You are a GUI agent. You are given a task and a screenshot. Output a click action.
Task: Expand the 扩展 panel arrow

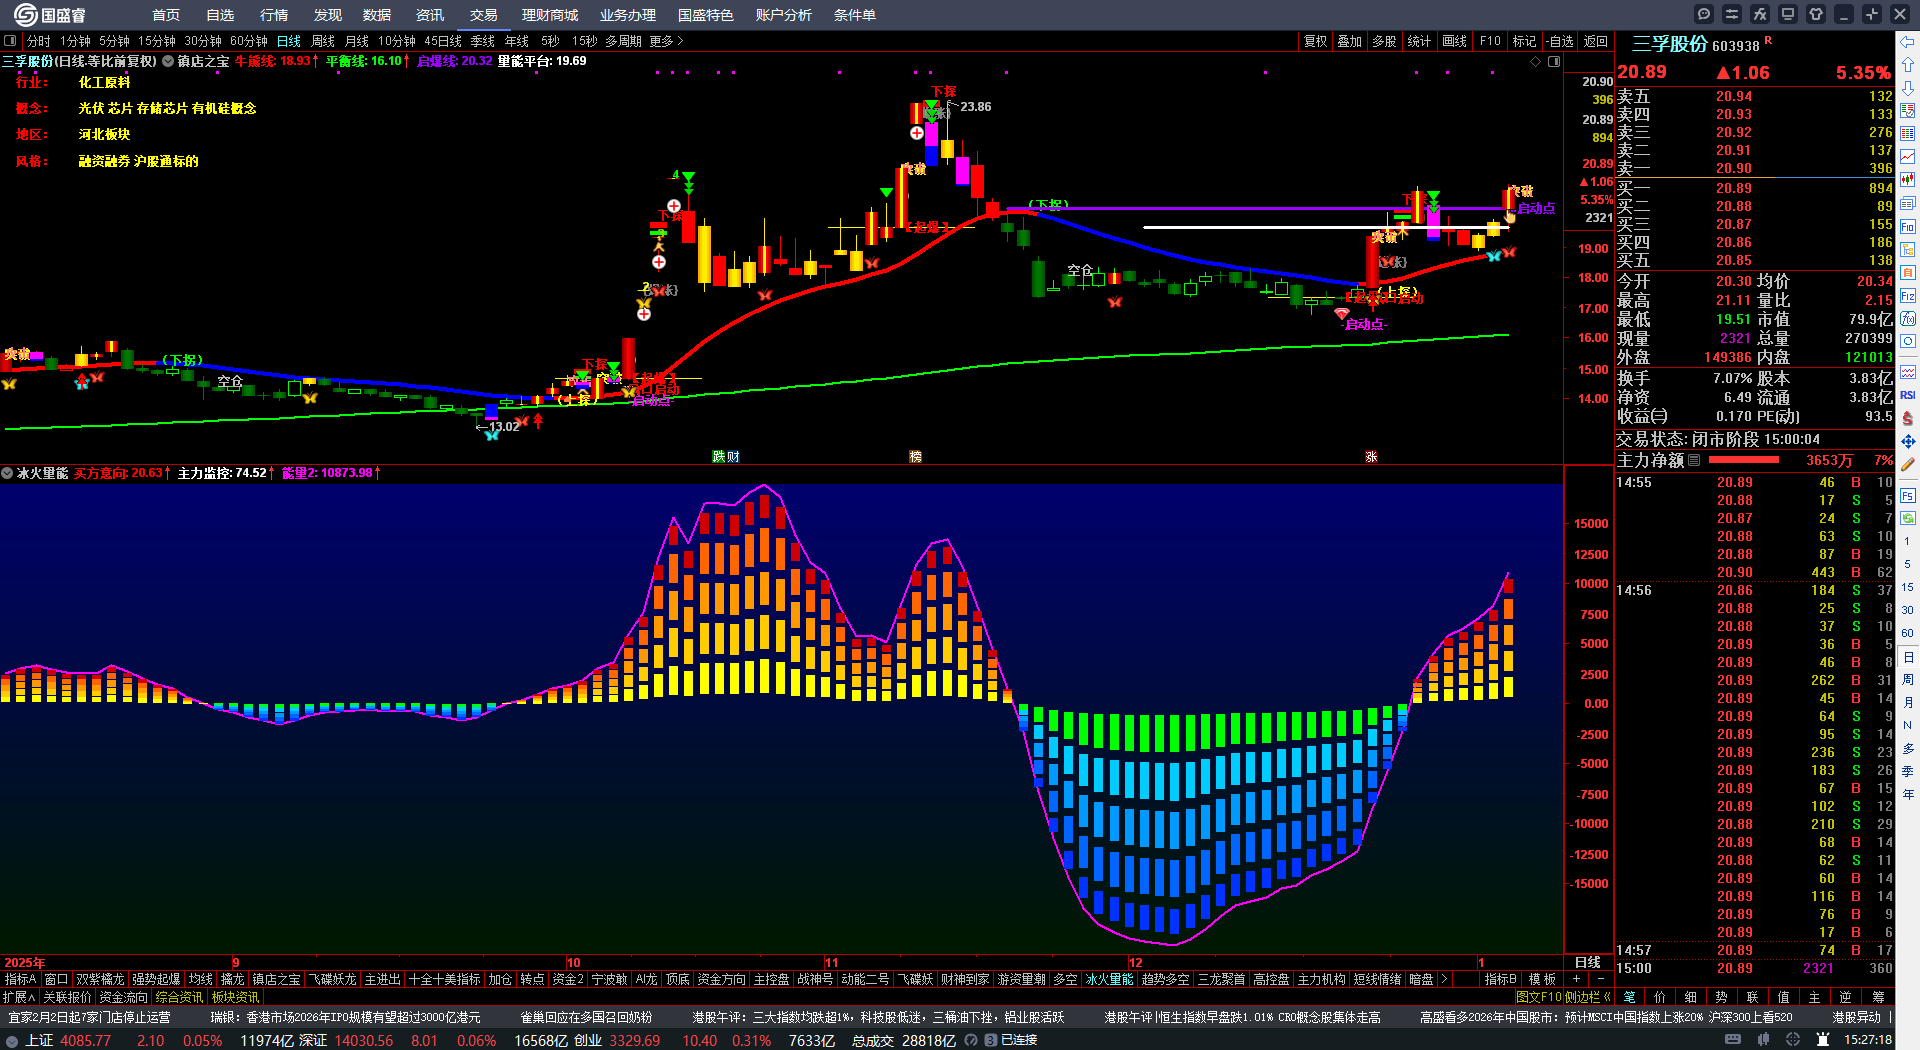coord(19,997)
